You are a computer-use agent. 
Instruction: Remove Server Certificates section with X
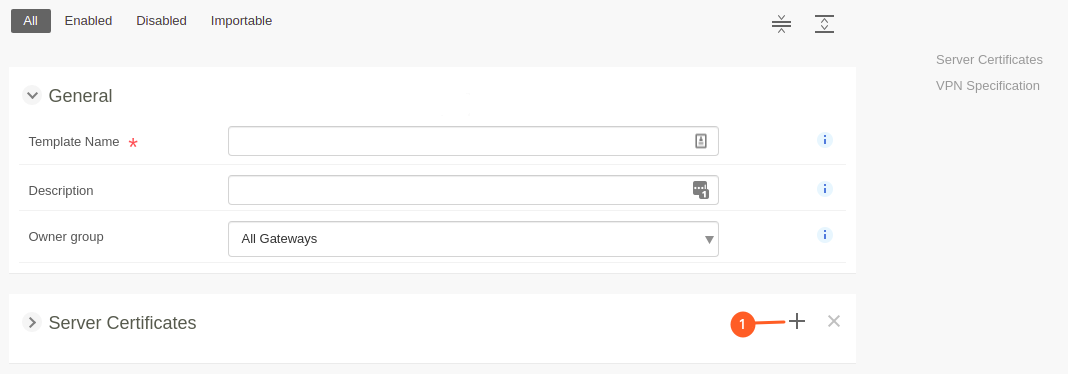coord(834,321)
